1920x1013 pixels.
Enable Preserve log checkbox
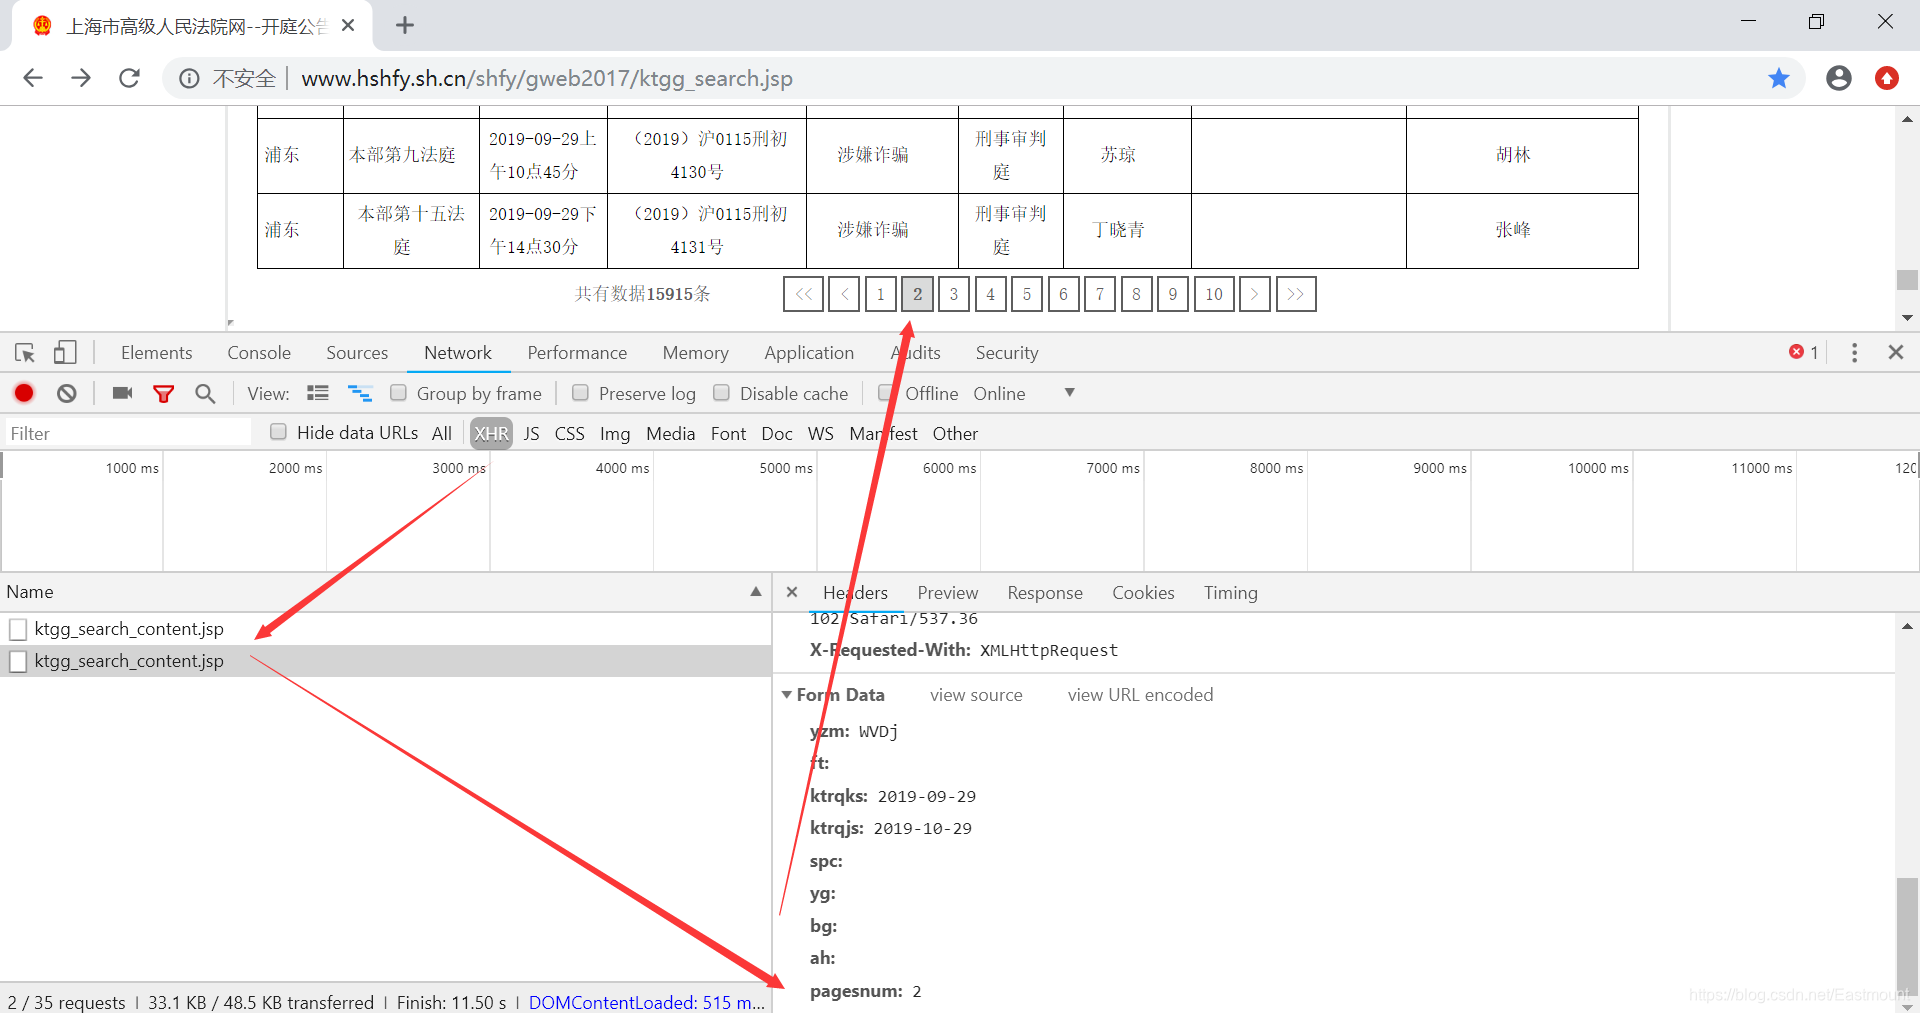[580, 393]
